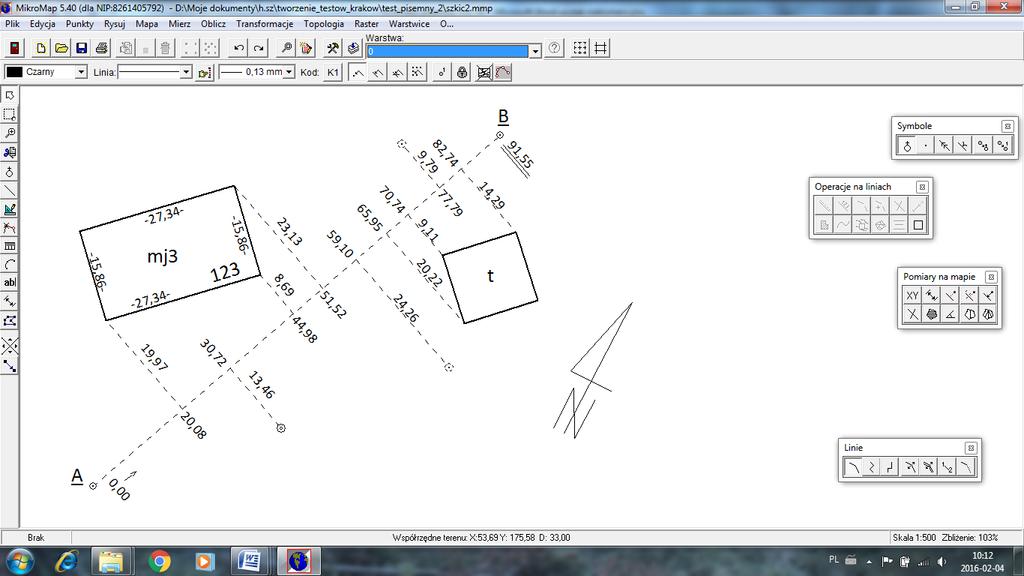This screenshot has height=576, width=1024.
Task: Select first symbol icon in Symbole panel
Action: tap(906, 146)
